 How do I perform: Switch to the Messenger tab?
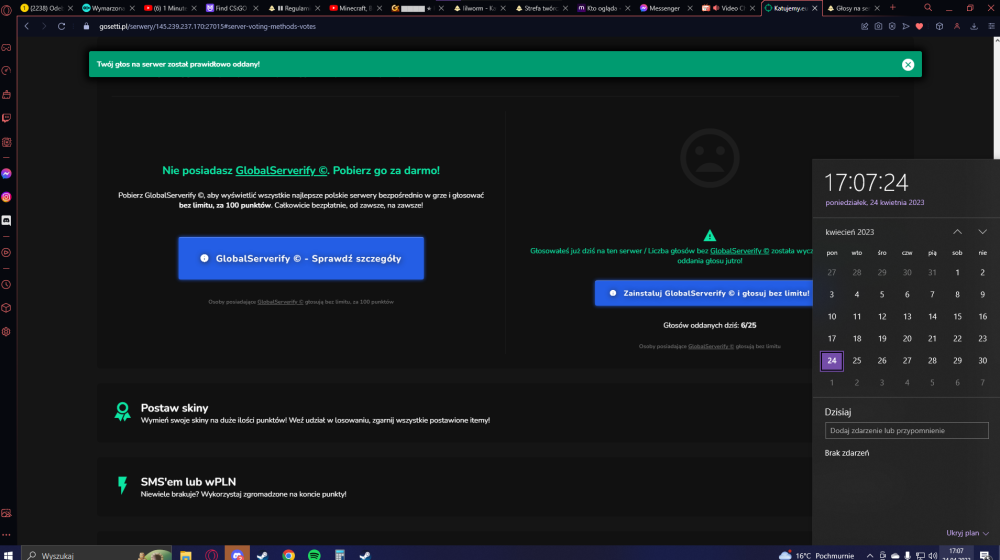coord(664,8)
